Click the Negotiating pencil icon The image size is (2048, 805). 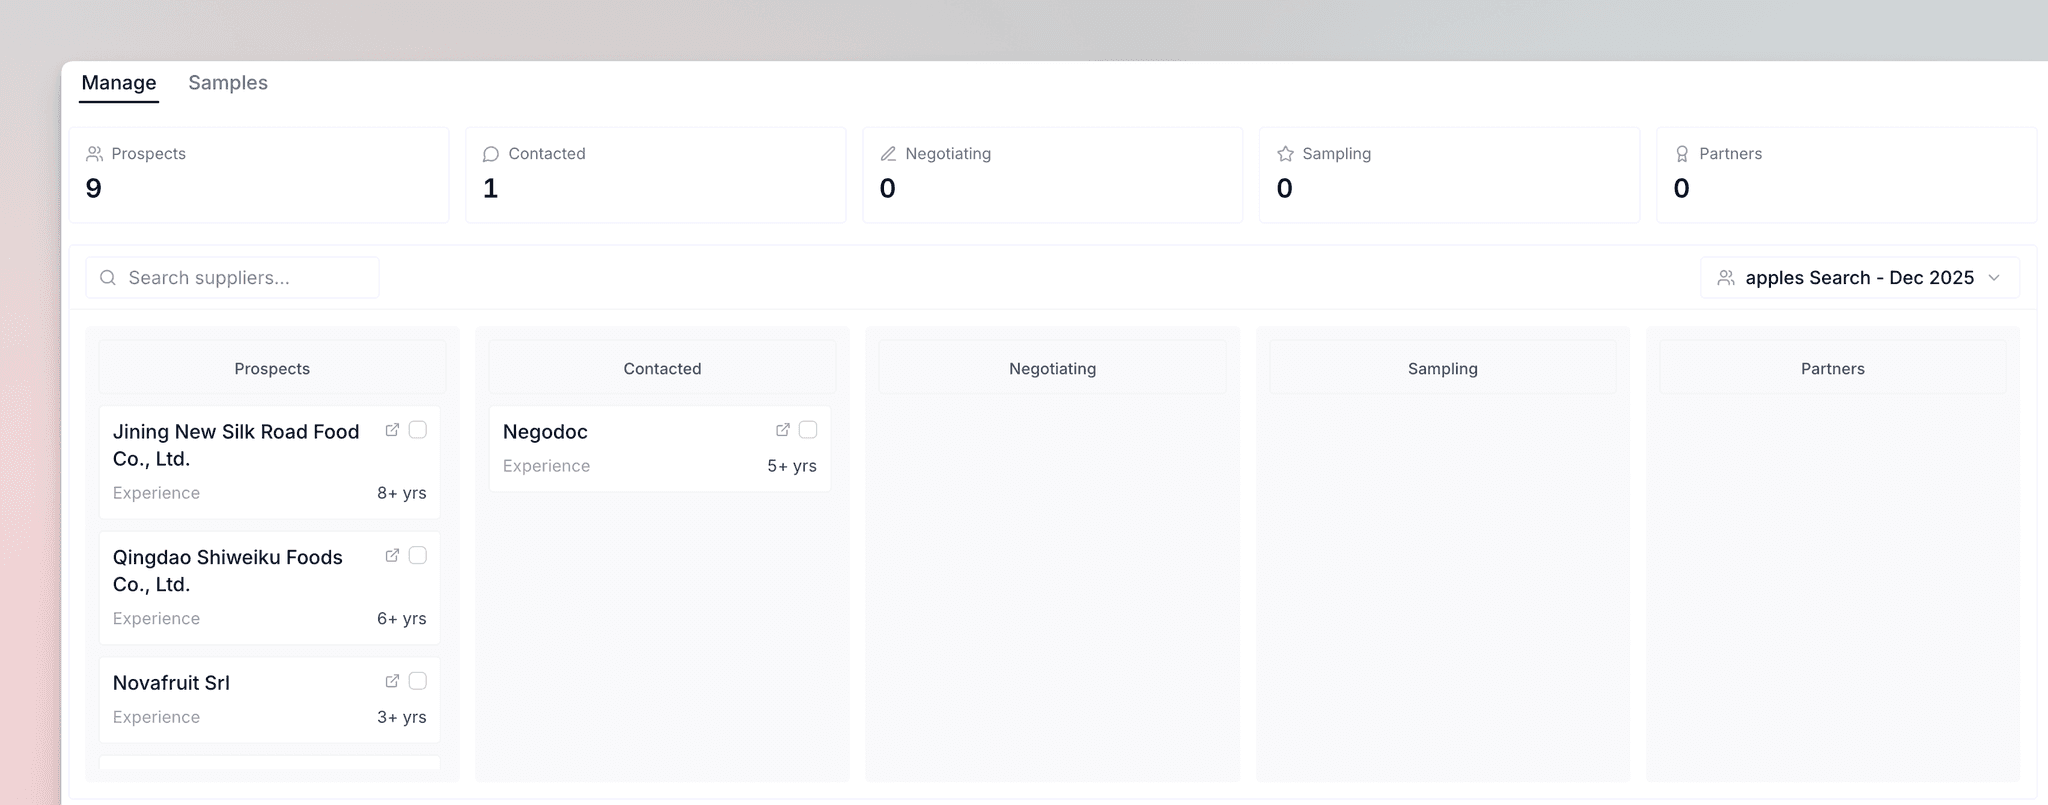(x=888, y=154)
